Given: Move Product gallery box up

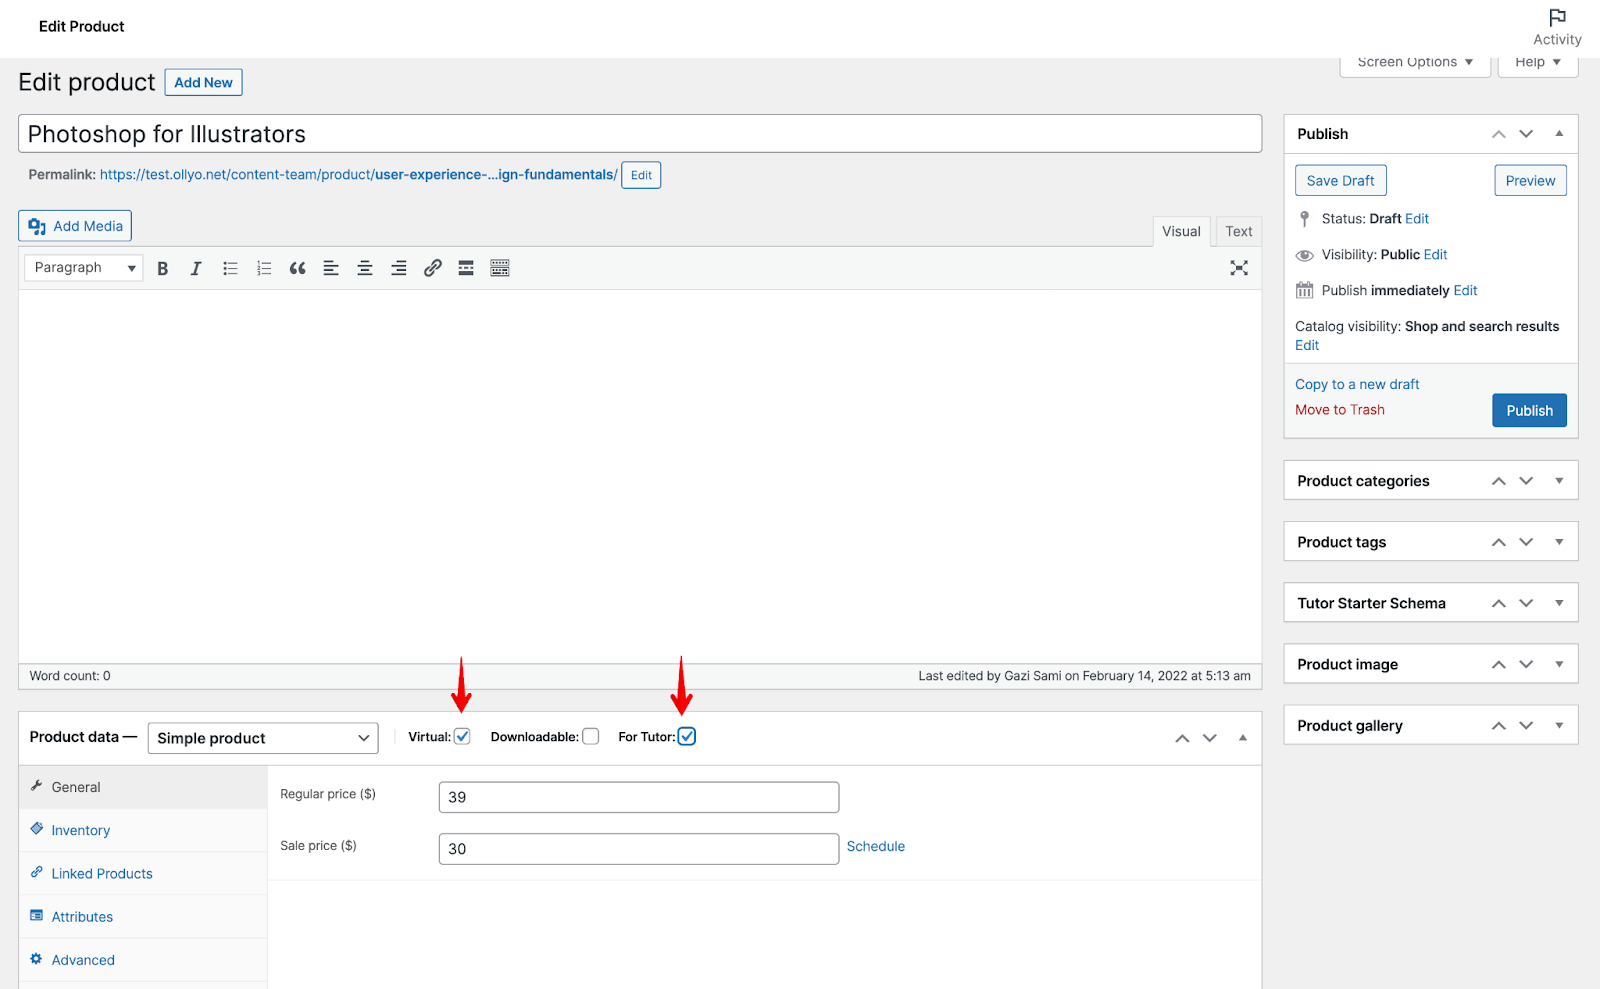Looking at the screenshot, I should pyautogui.click(x=1498, y=726).
